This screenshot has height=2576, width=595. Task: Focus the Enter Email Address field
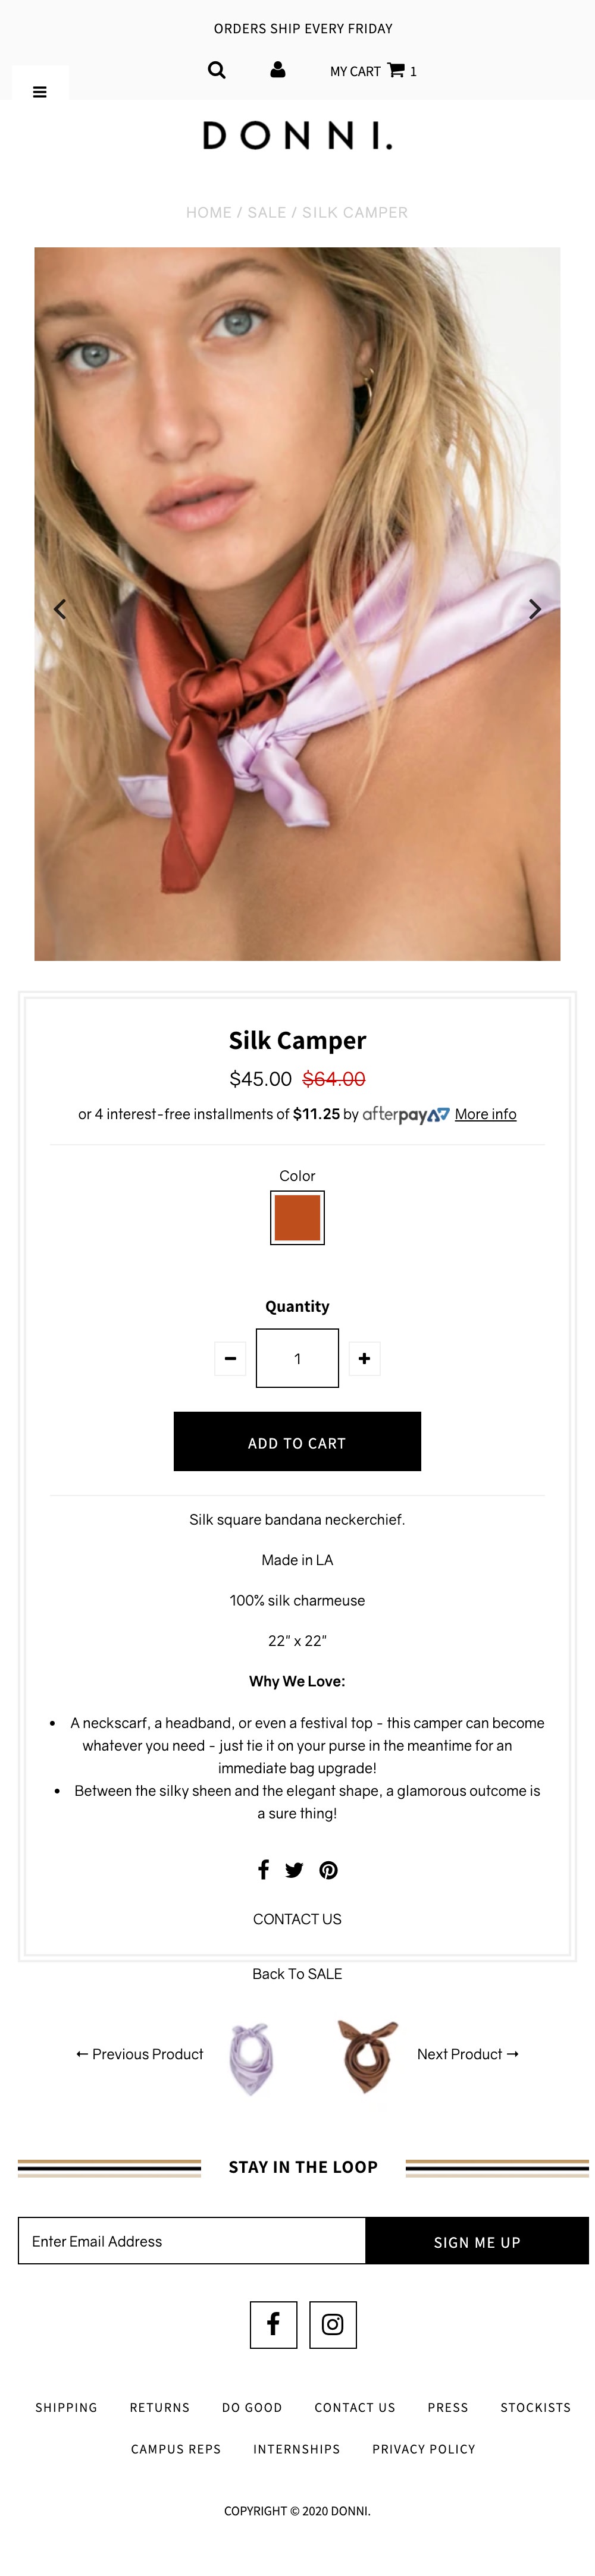tap(192, 2241)
